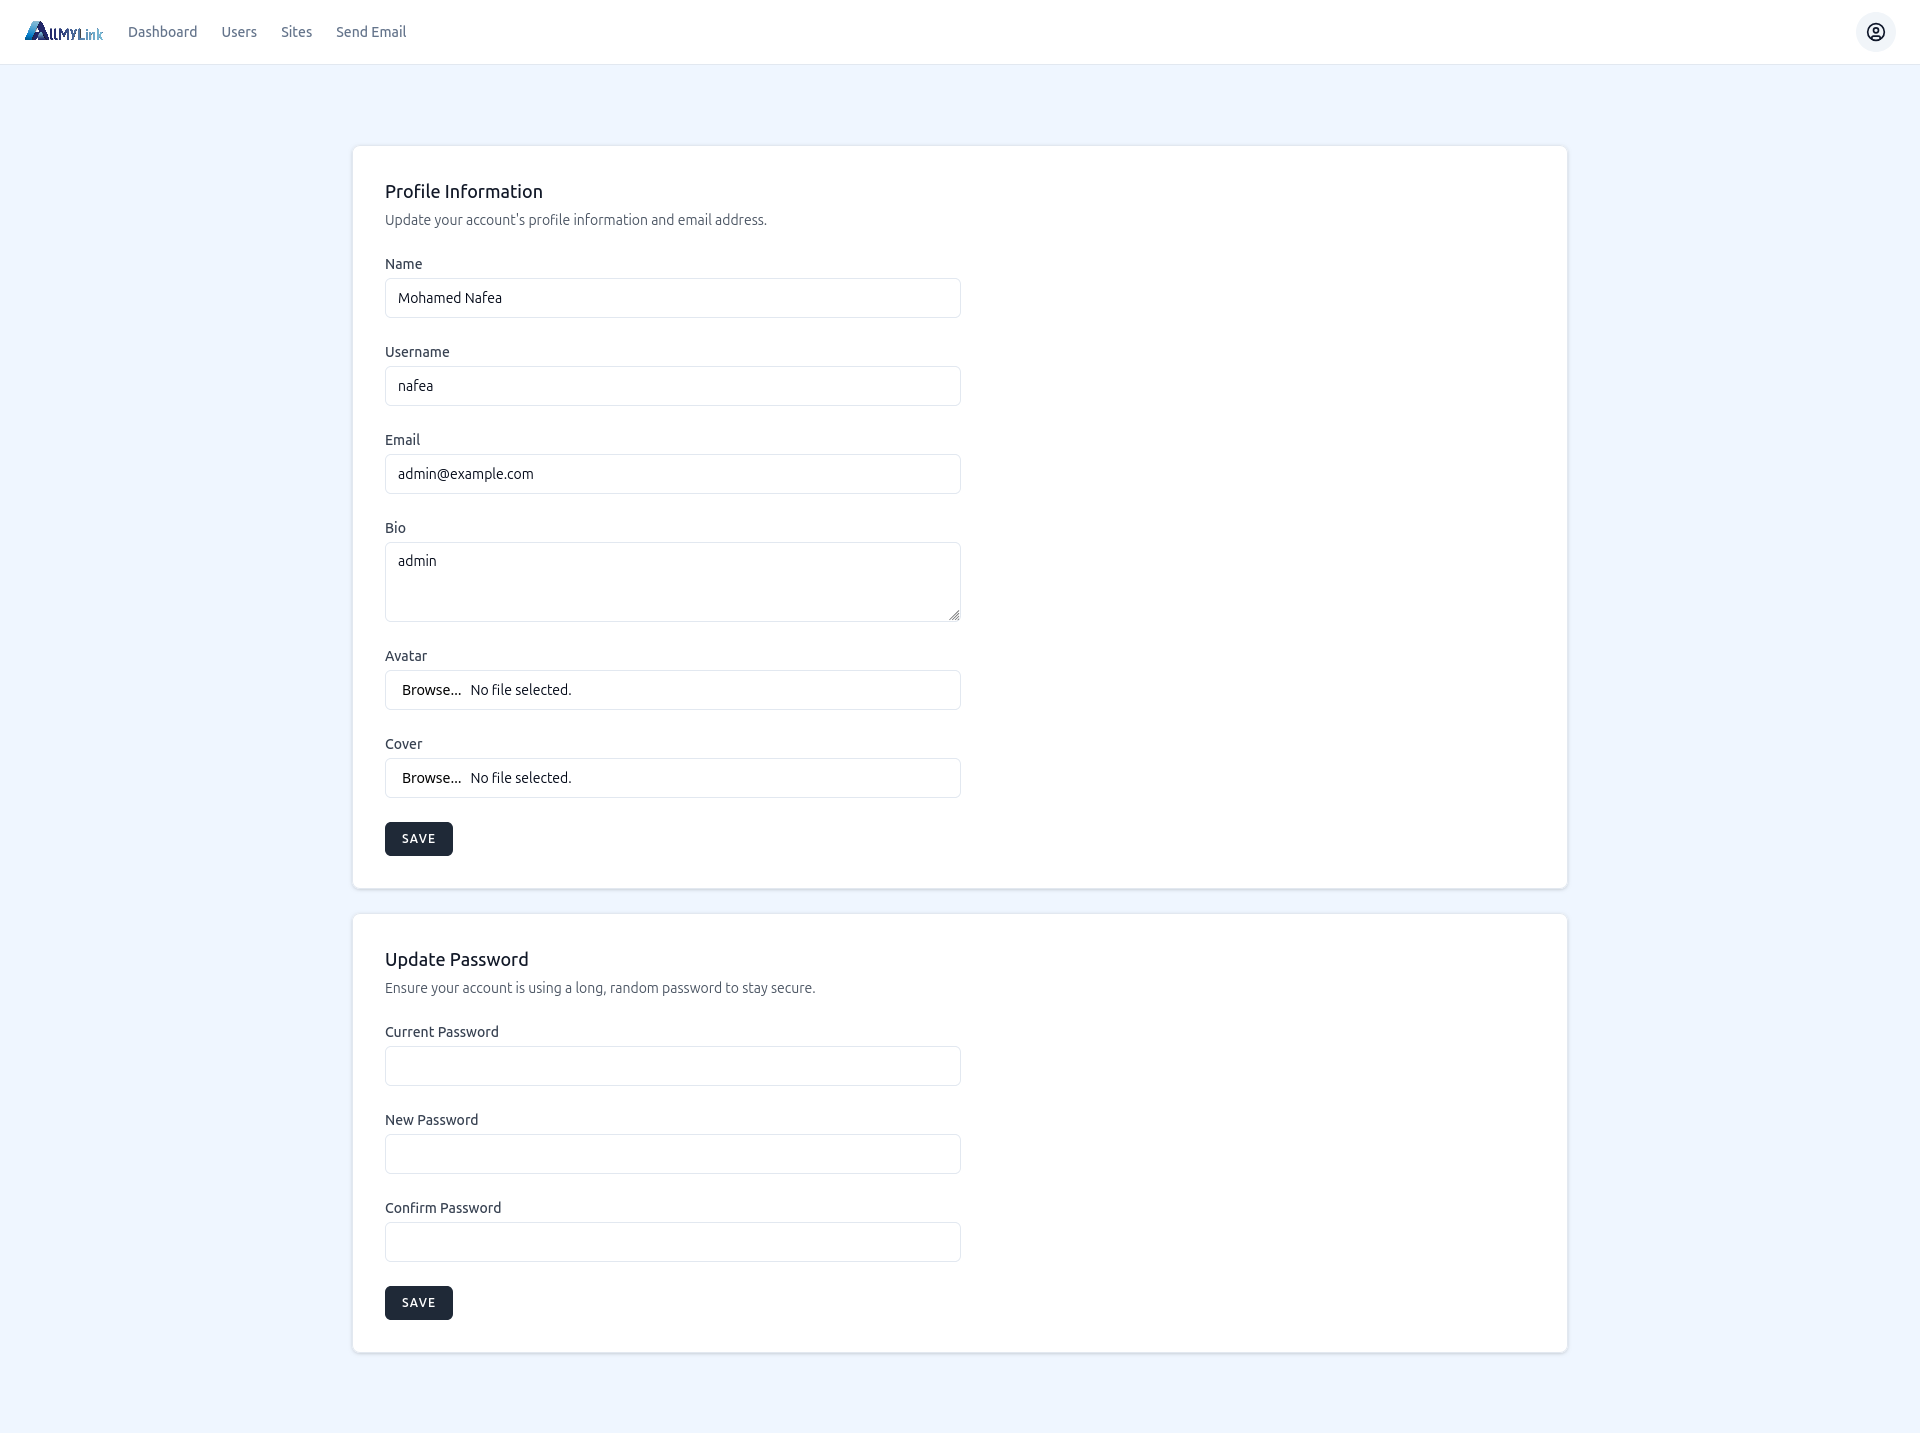Click into the Name input field
This screenshot has height=1433, width=1920.
[672, 298]
